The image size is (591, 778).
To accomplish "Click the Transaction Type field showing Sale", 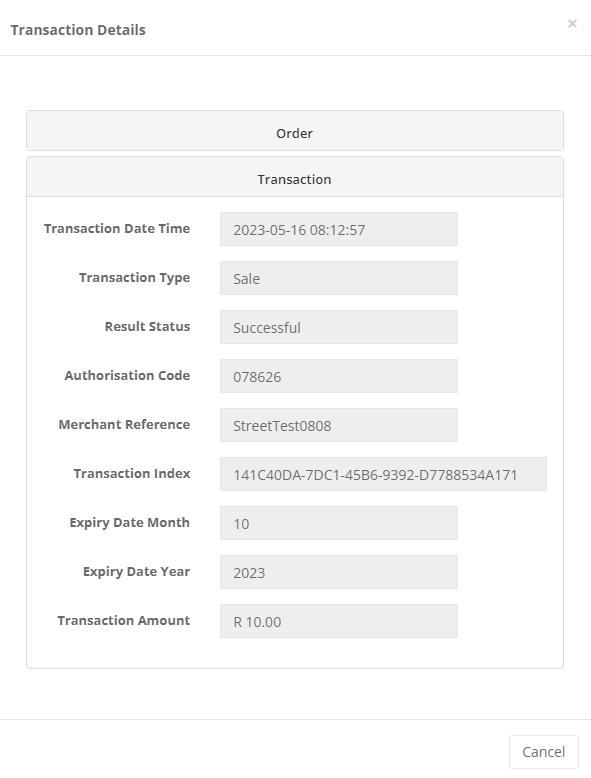I will pos(339,278).
